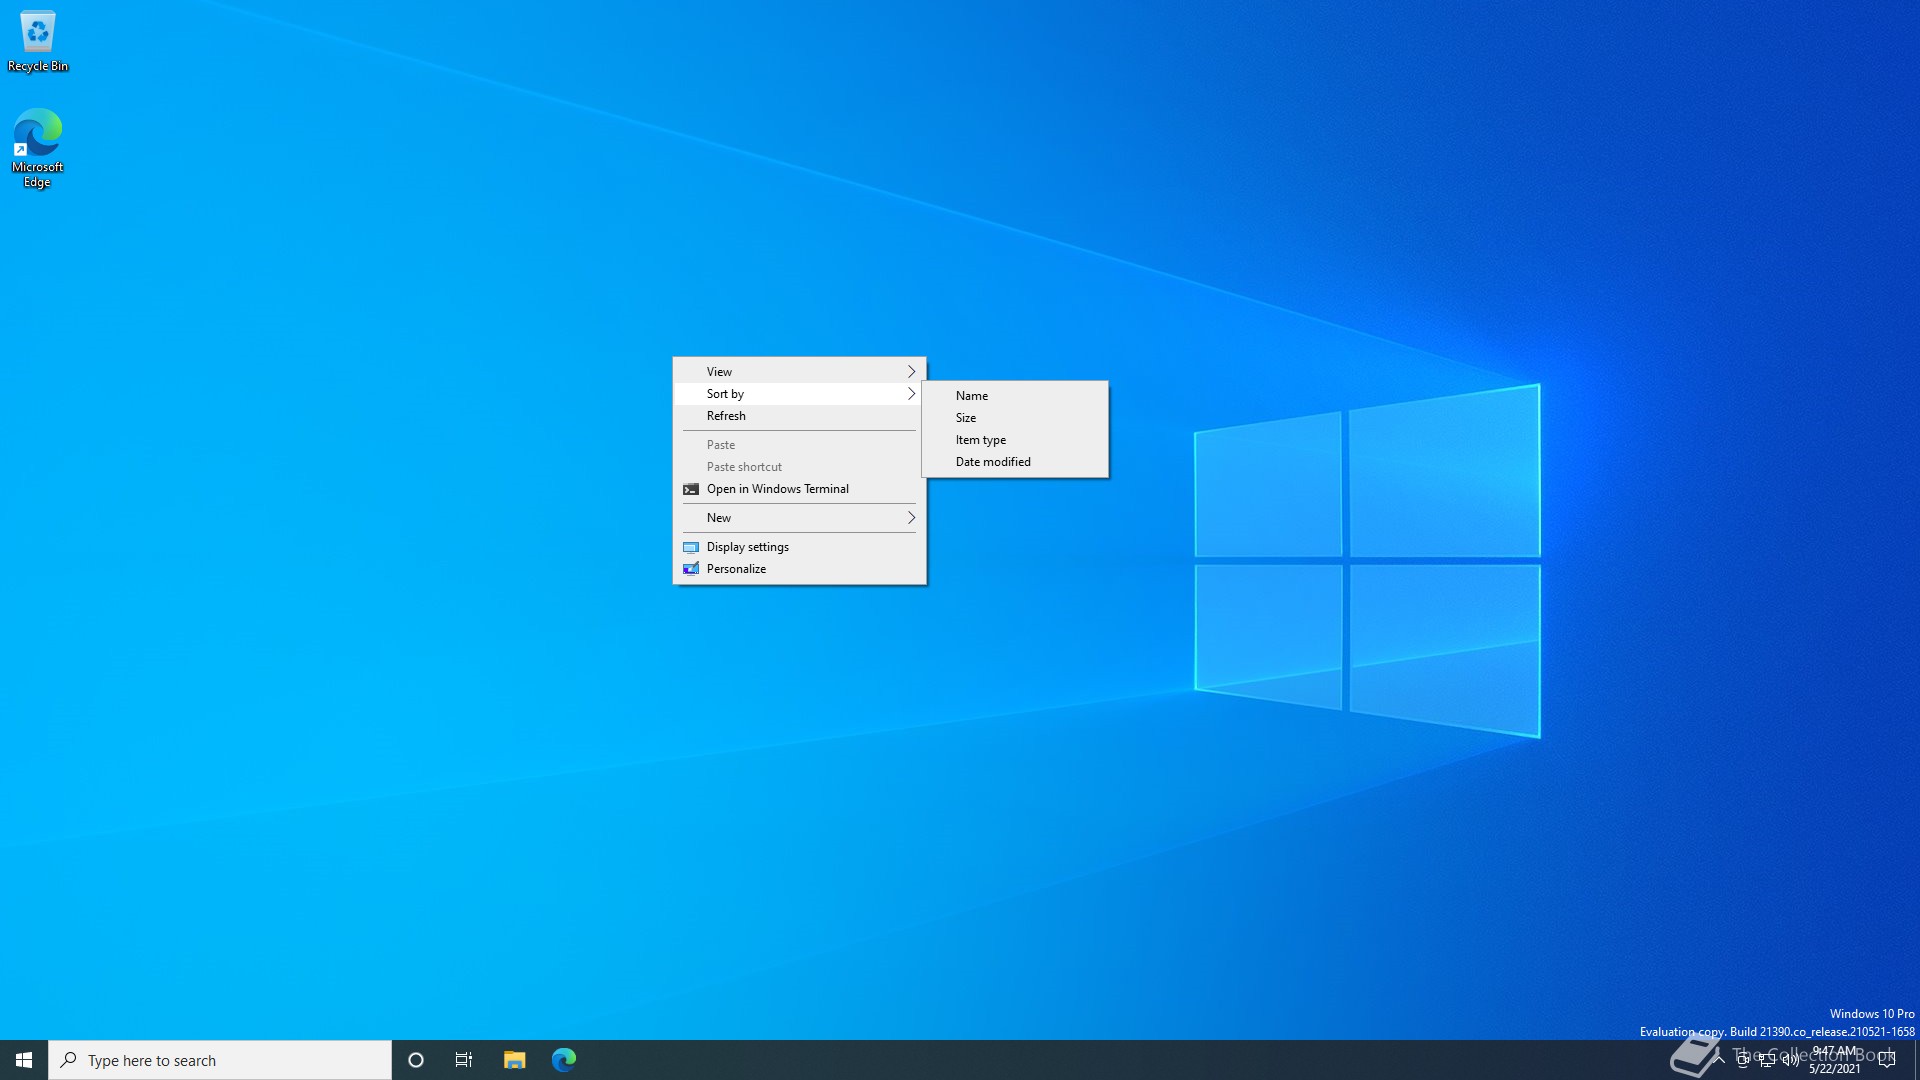The height and width of the screenshot is (1080, 1920).
Task: Choose Item type sort option
Action: (980, 440)
